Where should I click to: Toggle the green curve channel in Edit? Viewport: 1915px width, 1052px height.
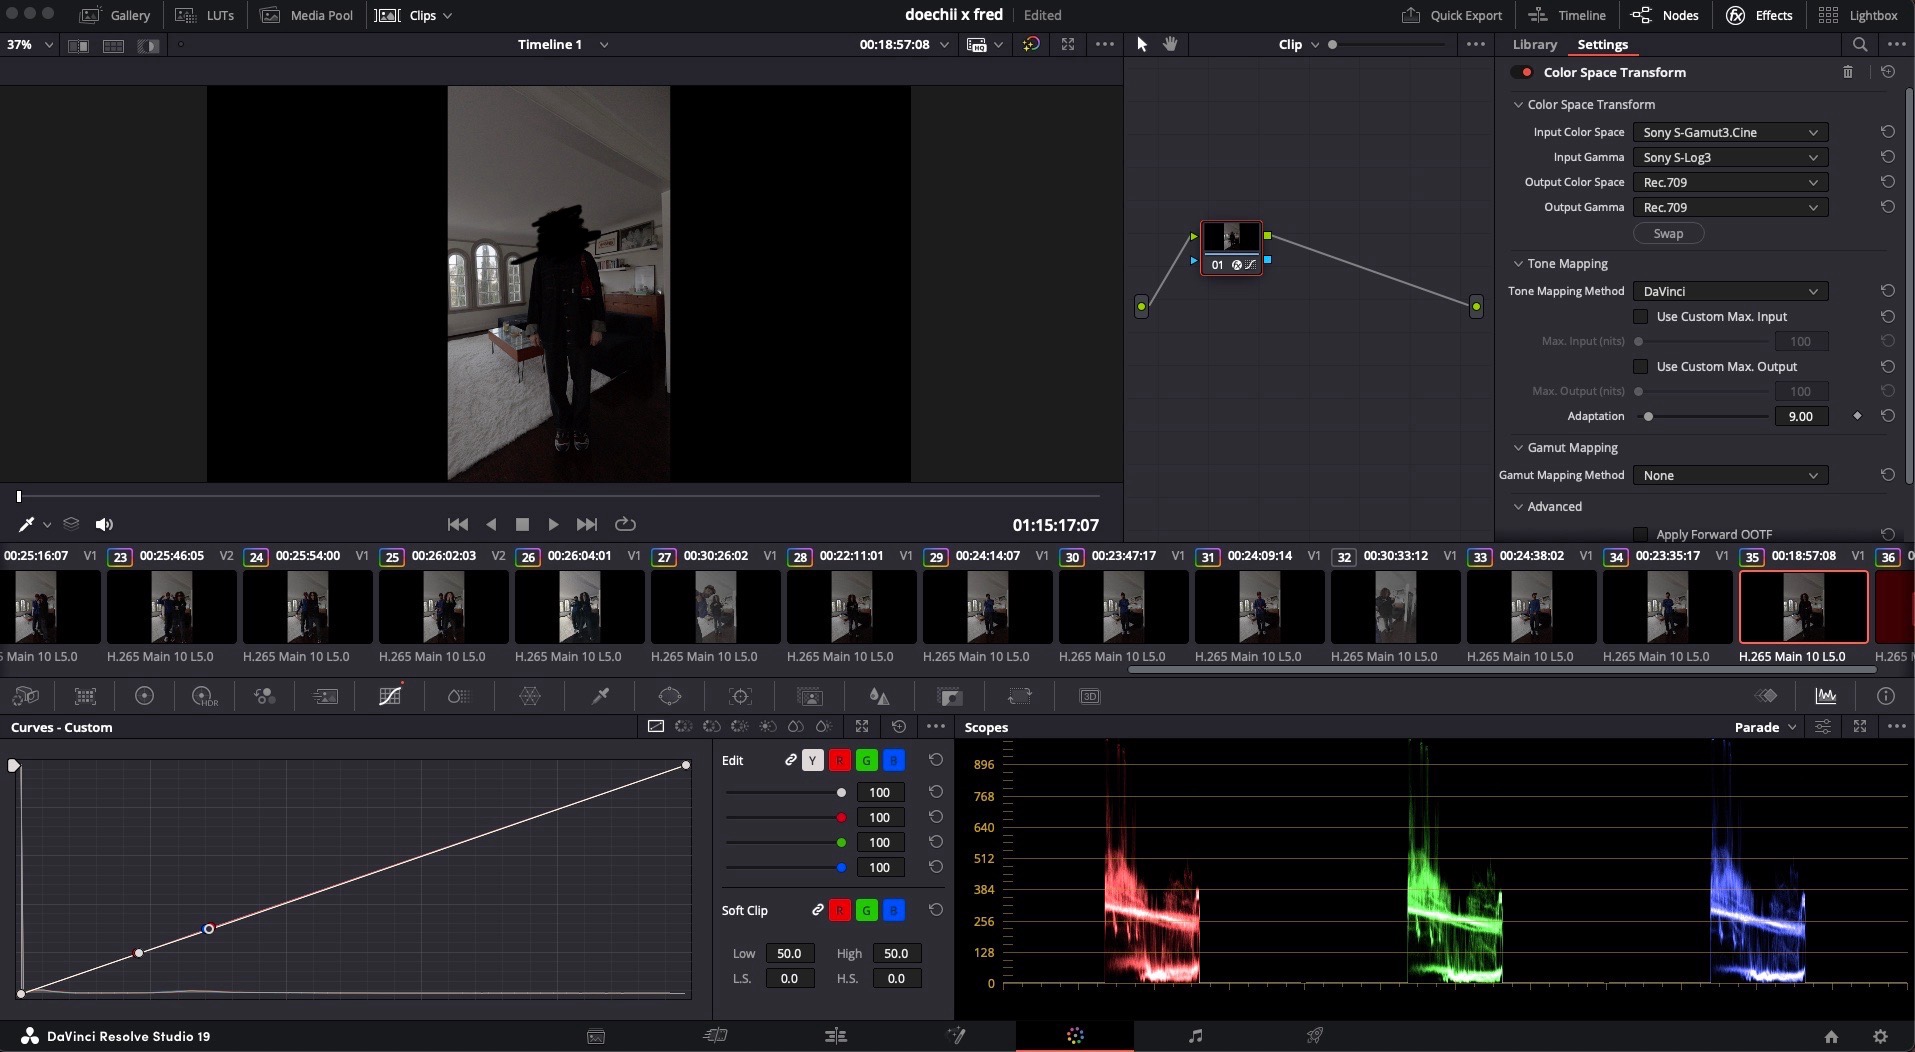pyautogui.click(x=867, y=761)
